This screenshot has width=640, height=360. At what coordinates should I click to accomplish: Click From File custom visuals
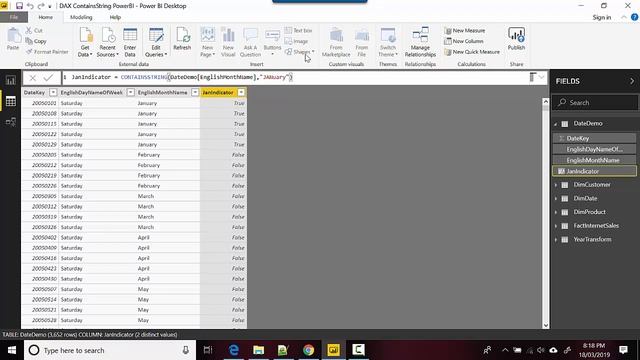pos(362,42)
